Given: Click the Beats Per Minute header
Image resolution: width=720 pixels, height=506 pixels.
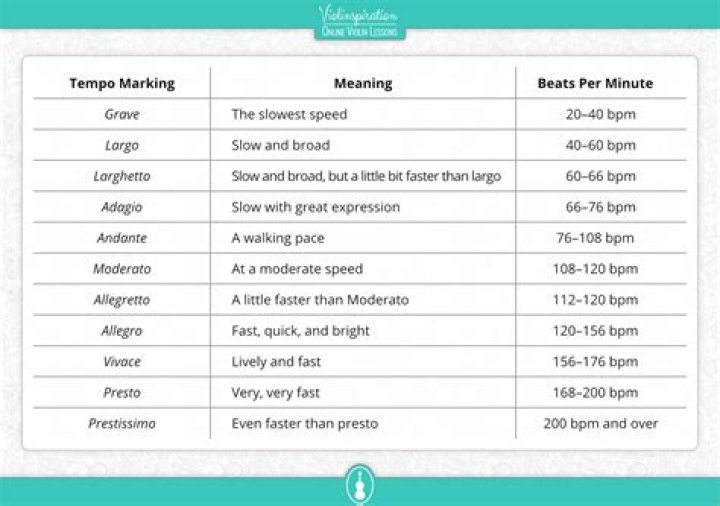Looking at the screenshot, I should pyautogui.click(x=600, y=83).
